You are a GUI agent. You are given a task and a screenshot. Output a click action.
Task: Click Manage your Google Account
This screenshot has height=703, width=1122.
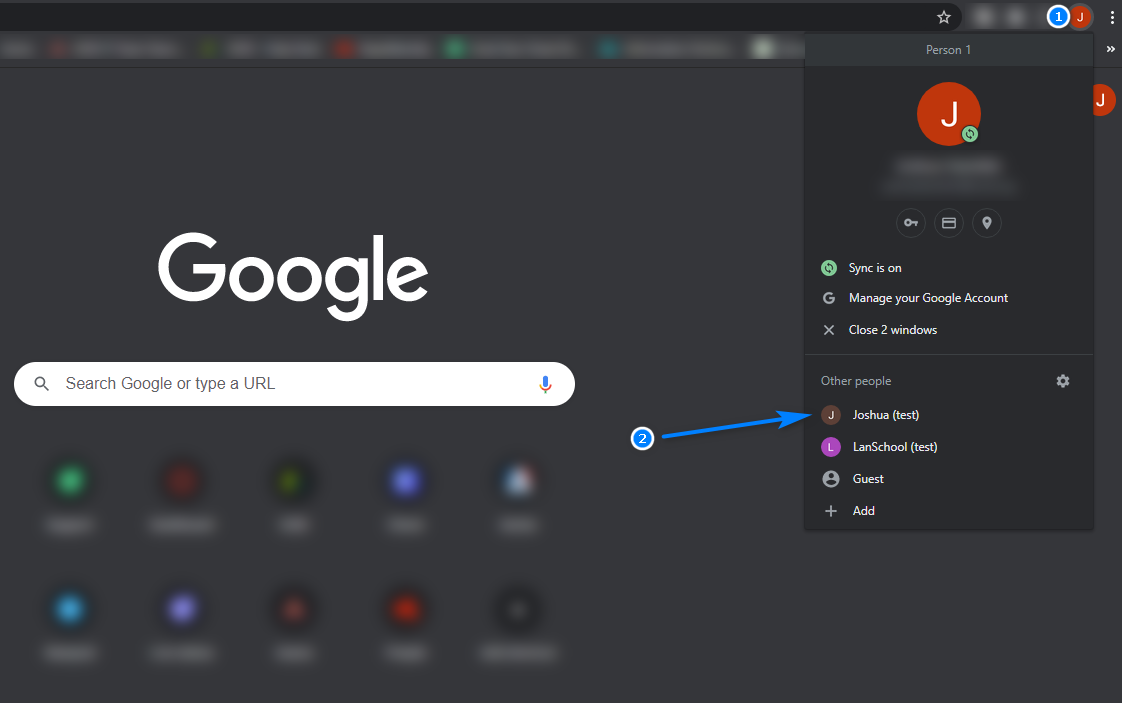tap(928, 297)
